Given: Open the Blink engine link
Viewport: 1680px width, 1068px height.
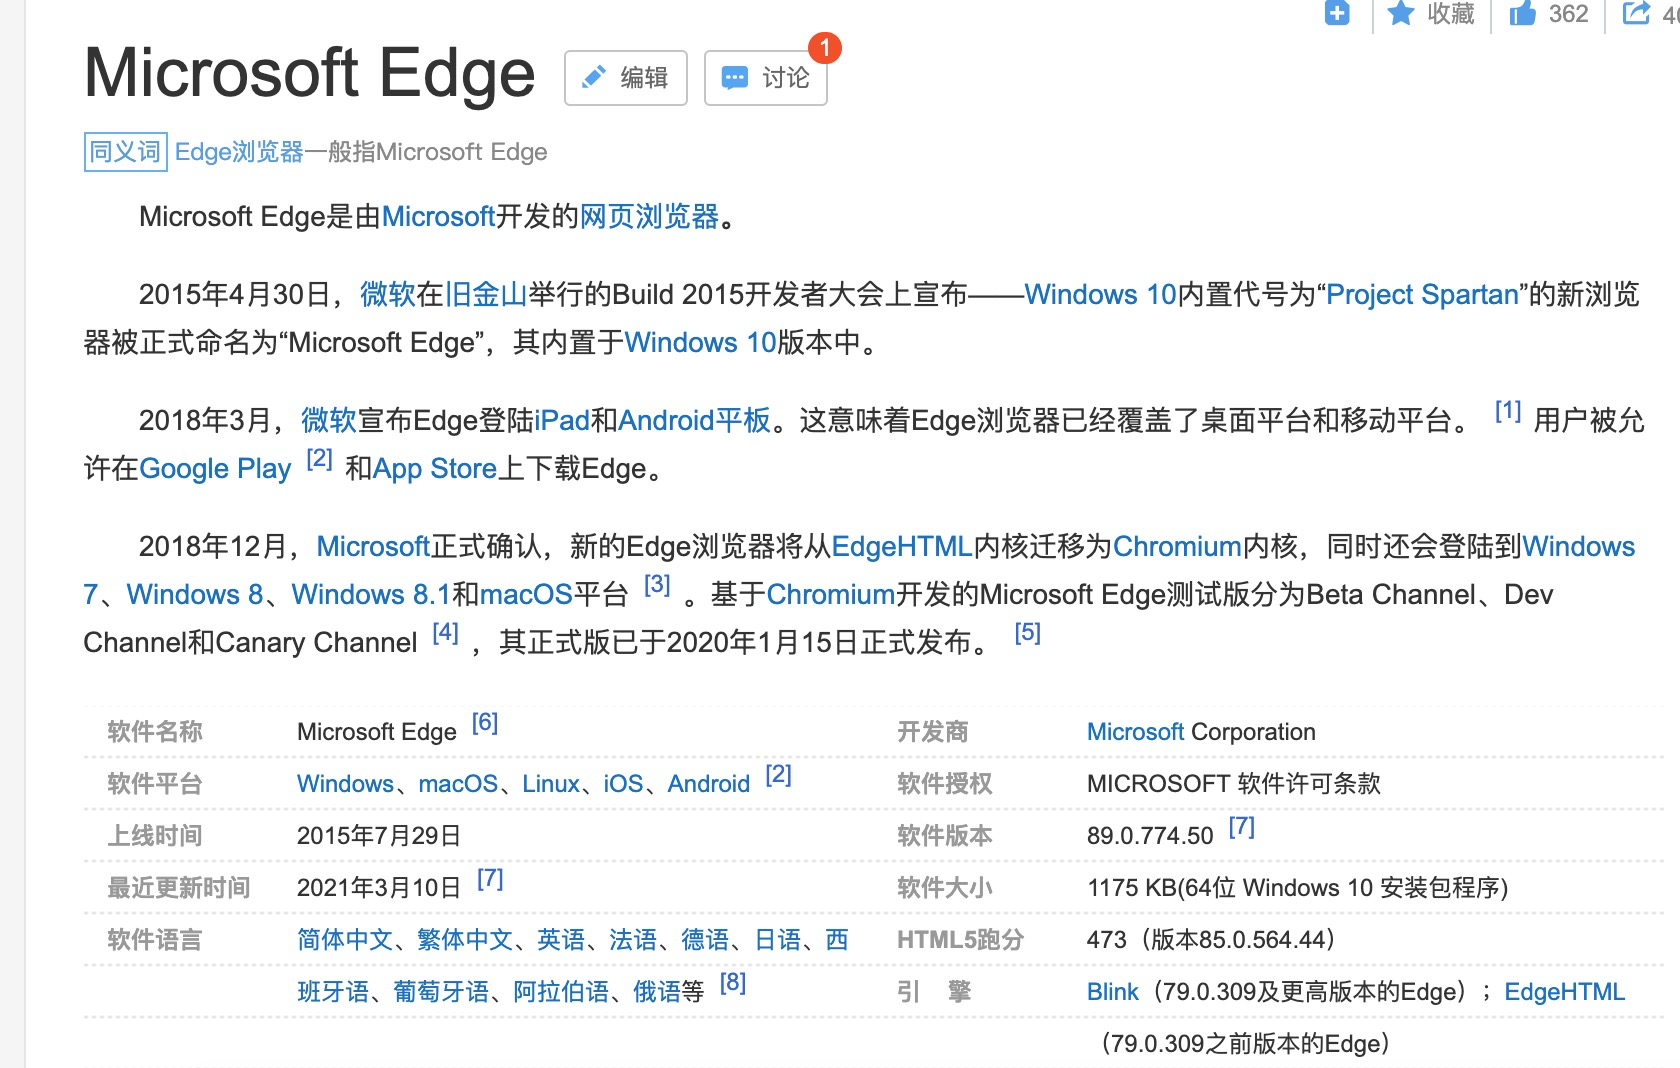Looking at the screenshot, I should [x=1112, y=992].
